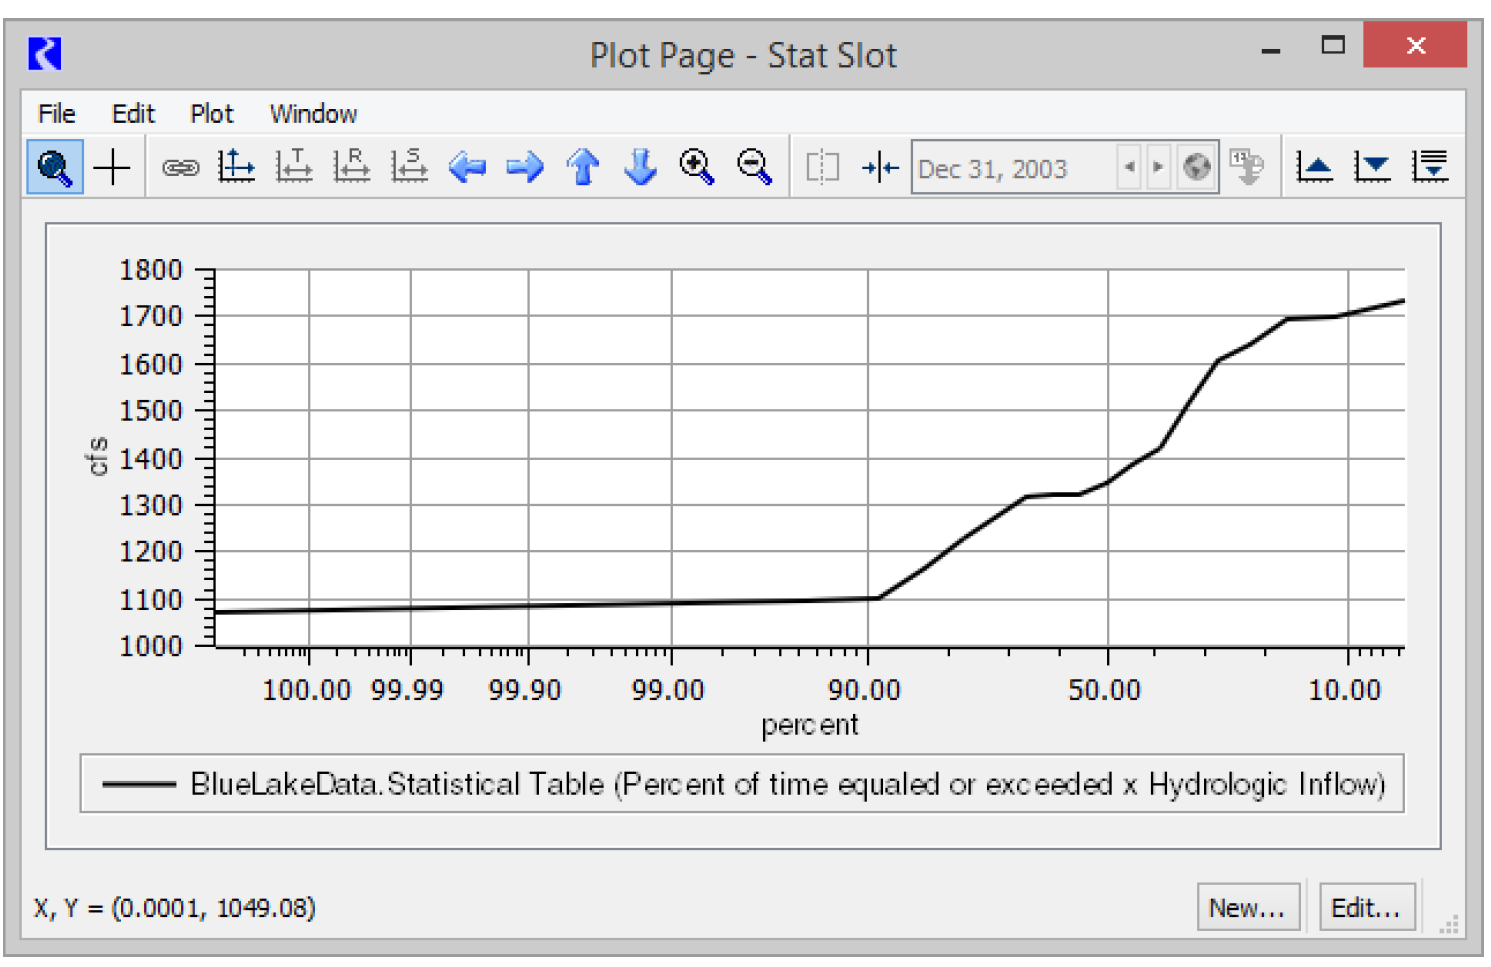Zoom in with the plus magnifier
This screenshot has width=1491, height=967.
tap(697, 167)
